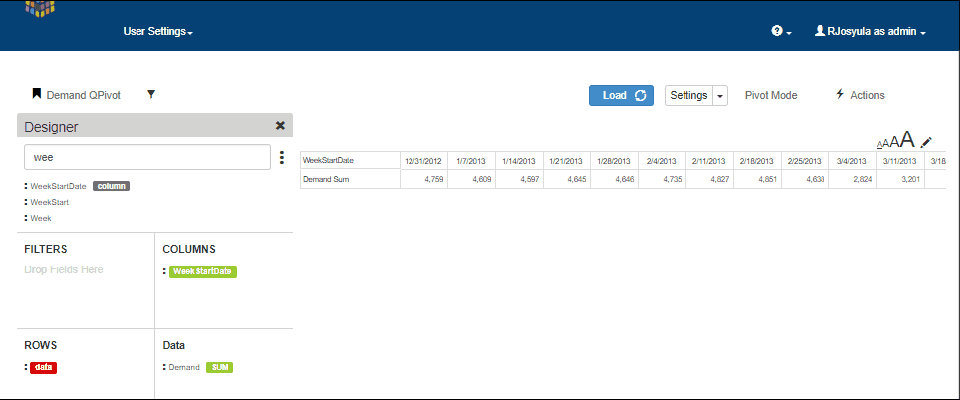Click the 1/7/2013 column header
This screenshot has width=960, height=400.
(x=471, y=161)
